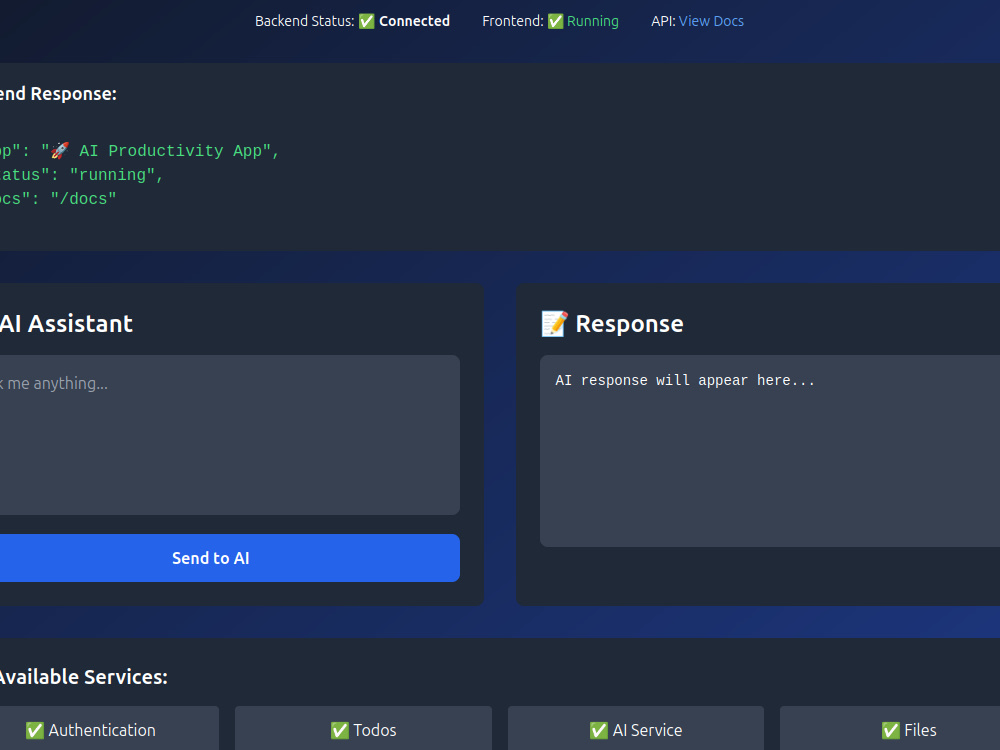Click the AI response output box
The image size is (1000, 750).
770,451
